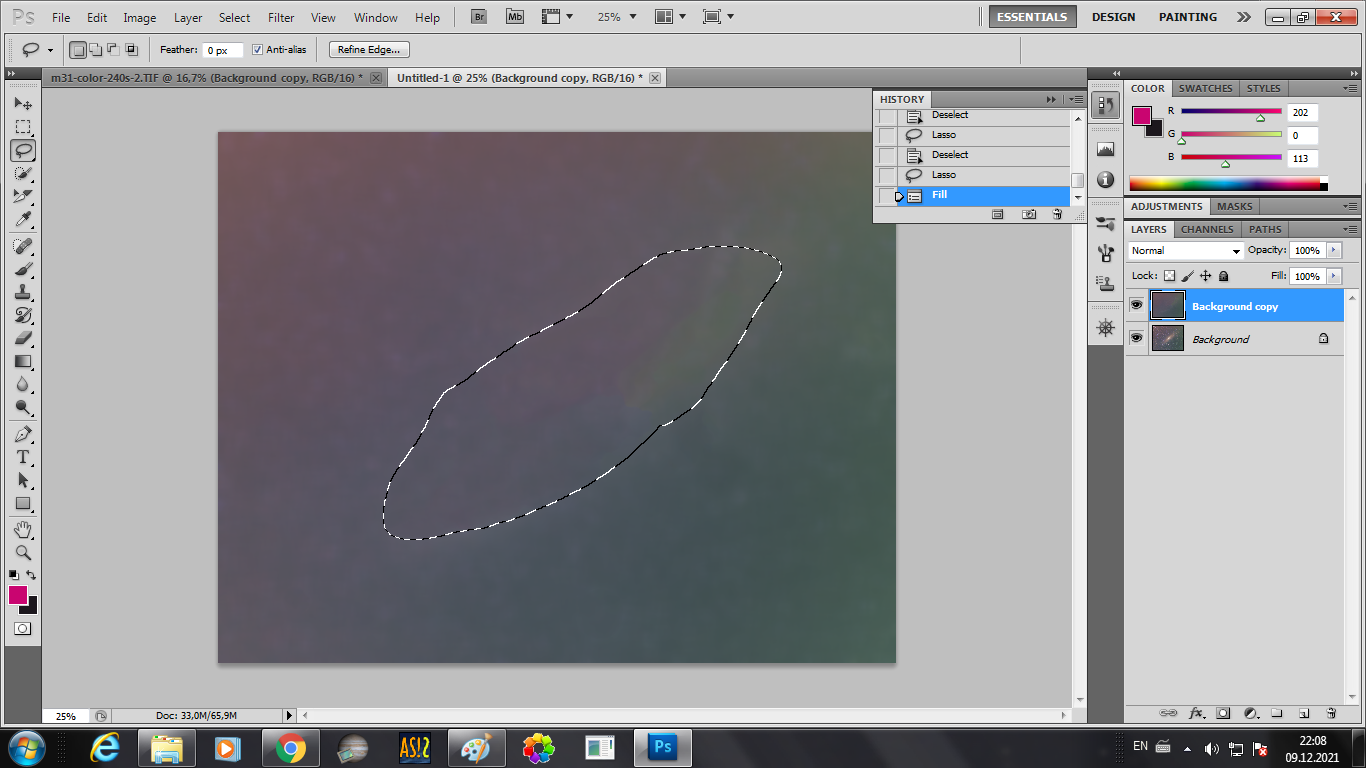This screenshot has width=1366, height=768.
Task: Swap foreground and background colors
Action: [x=32, y=575]
